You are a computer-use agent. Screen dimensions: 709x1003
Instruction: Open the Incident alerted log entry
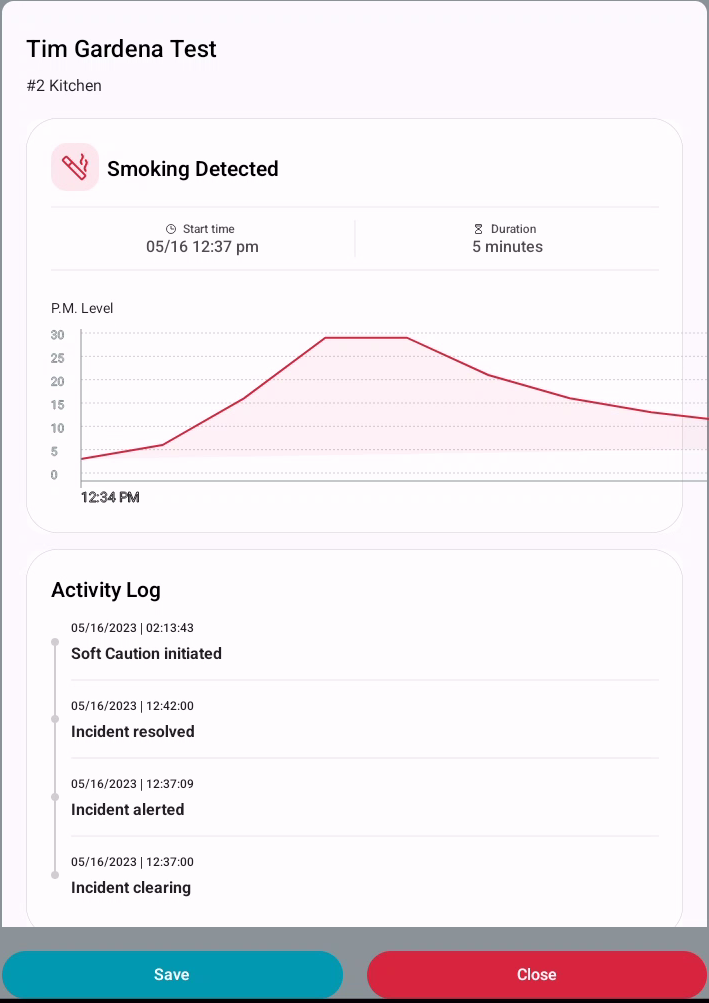pos(128,809)
